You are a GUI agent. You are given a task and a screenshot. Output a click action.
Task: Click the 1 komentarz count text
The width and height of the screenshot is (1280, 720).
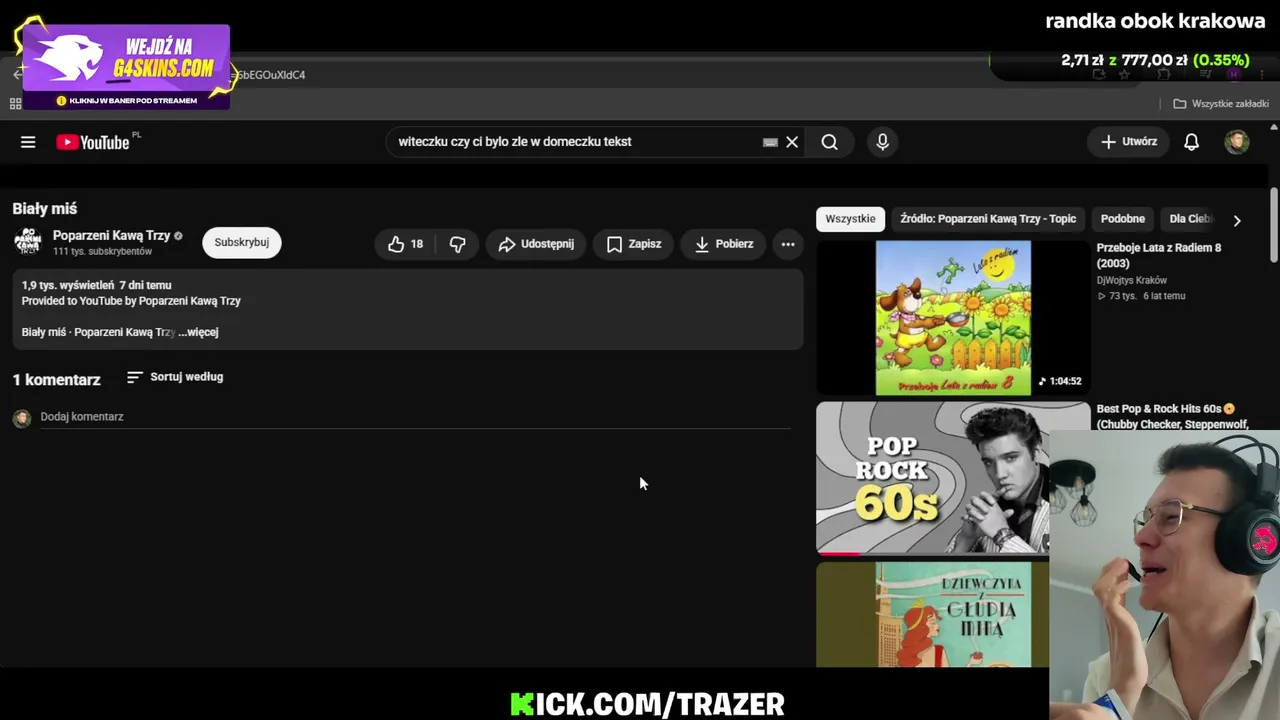pos(57,380)
